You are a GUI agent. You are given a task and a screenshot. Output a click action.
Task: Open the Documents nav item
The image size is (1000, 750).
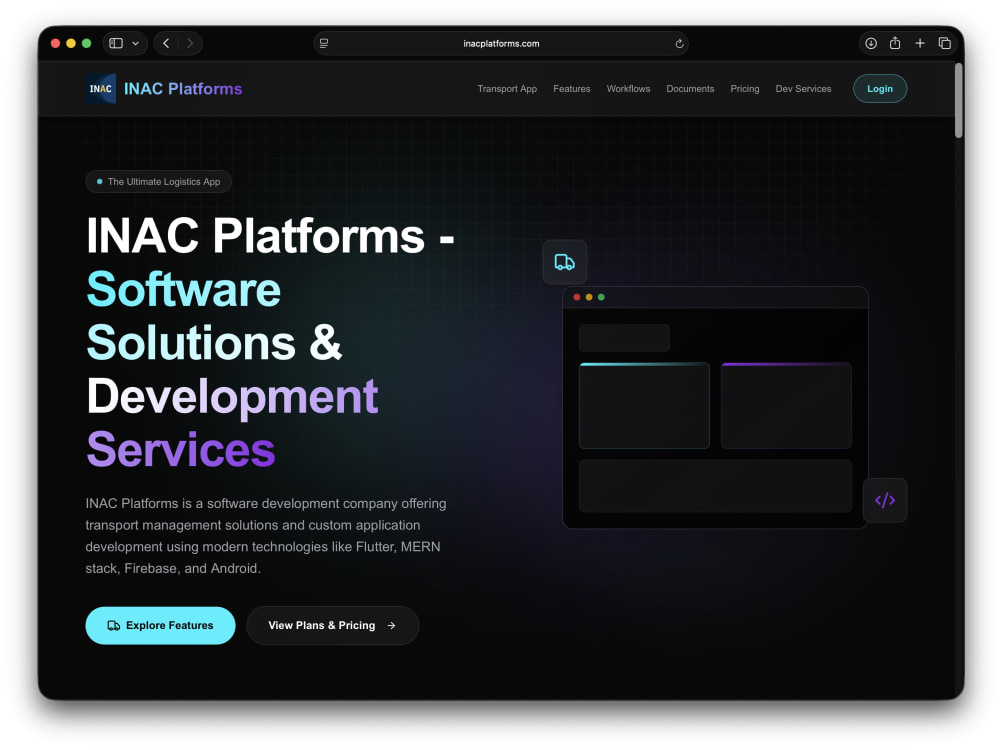pos(690,89)
